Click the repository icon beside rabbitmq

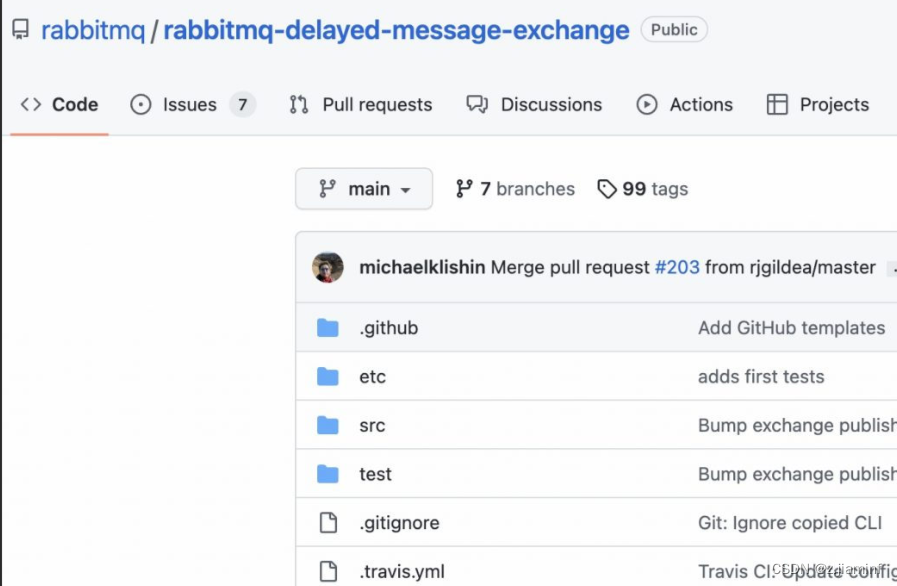20,30
